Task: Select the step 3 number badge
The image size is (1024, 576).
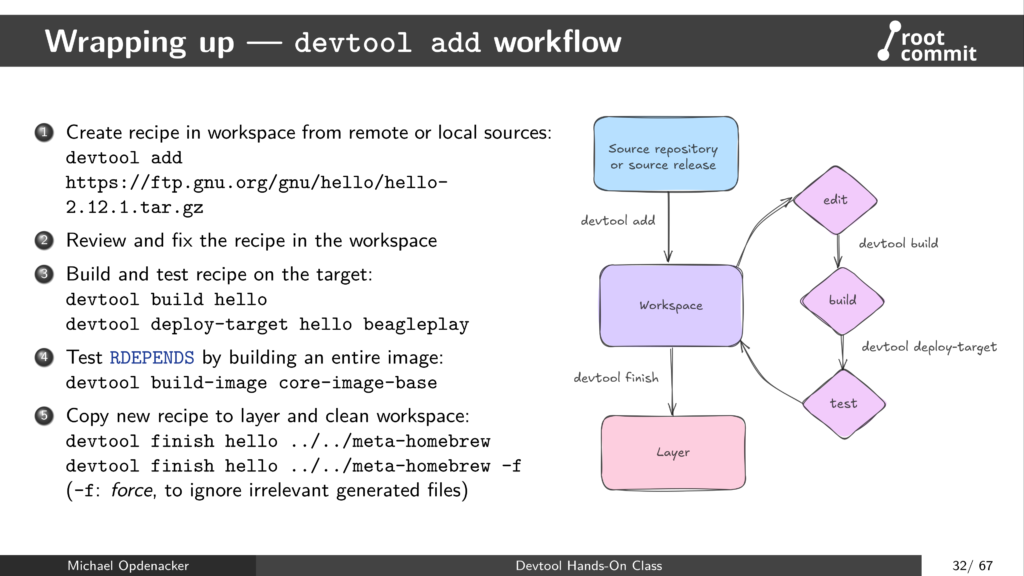Action: tap(42, 273)
